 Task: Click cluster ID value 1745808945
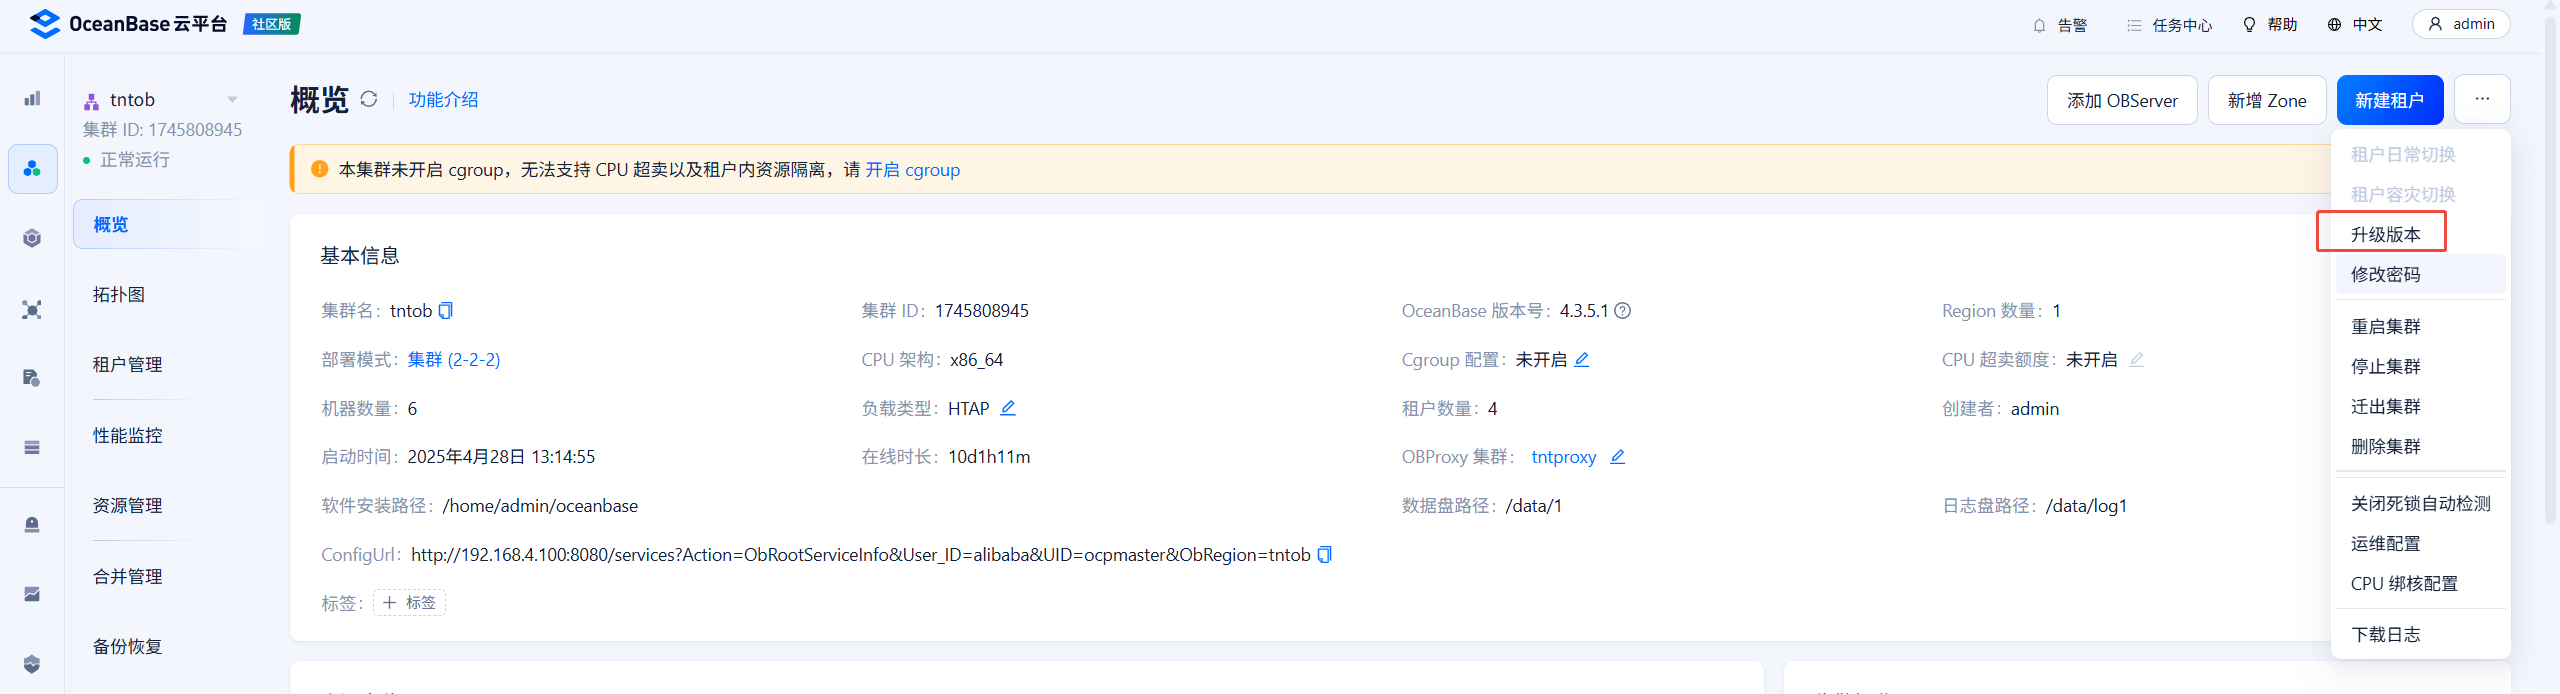point(981,311)
